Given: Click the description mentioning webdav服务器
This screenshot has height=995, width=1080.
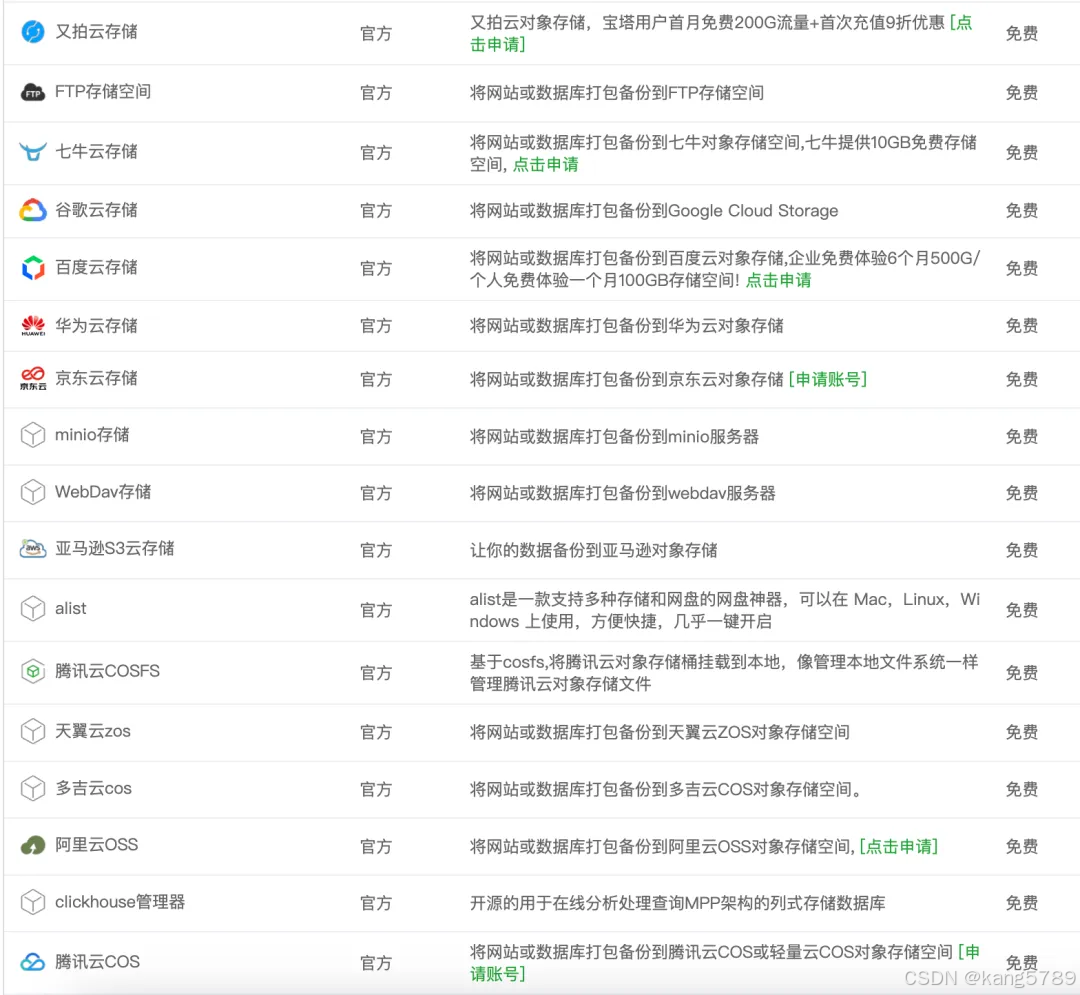Looking at the screenshot, I should 623,494.
